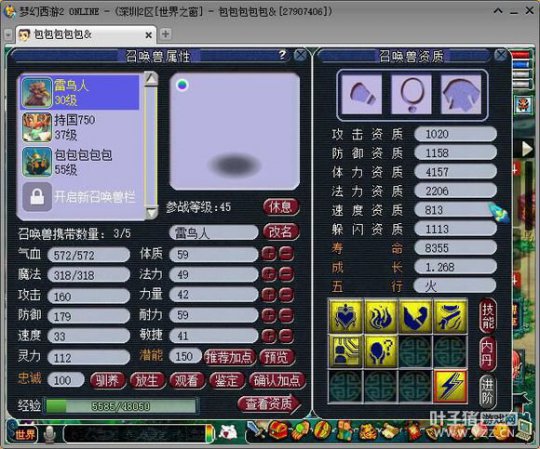
Task: Open the pet armor equipment slot
Action: [x=461, y=94]
